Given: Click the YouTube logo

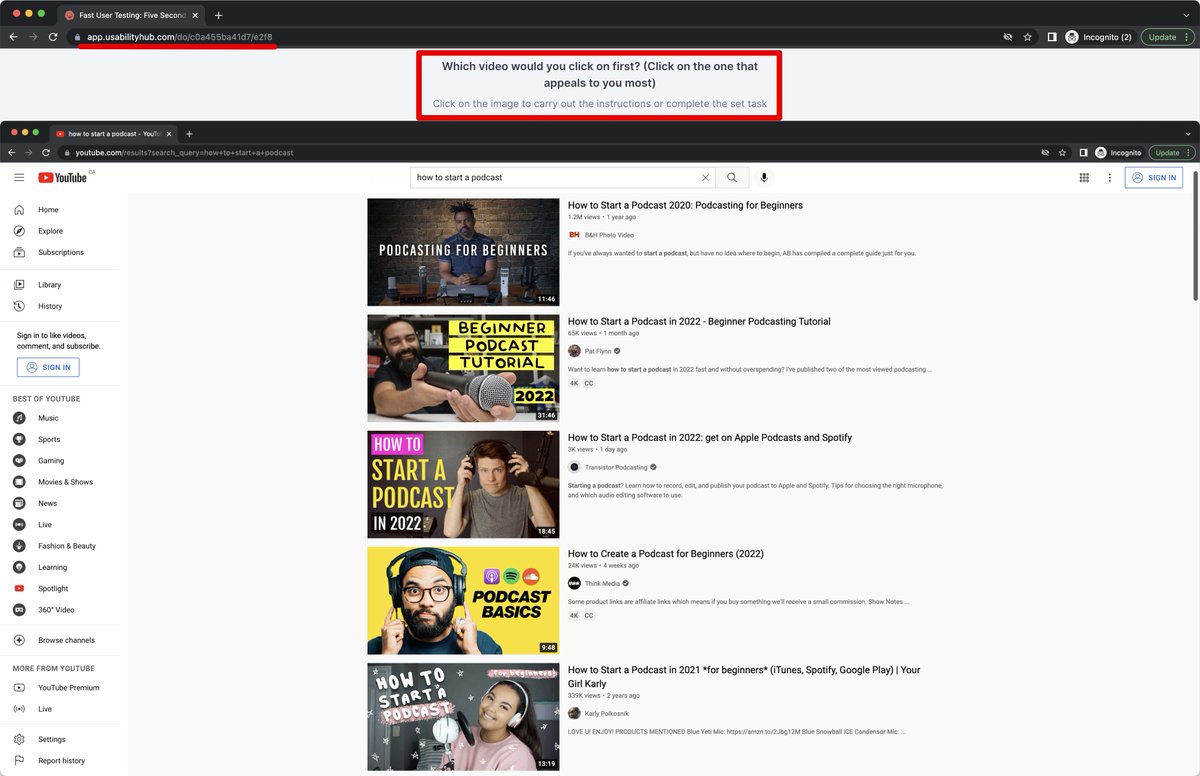Looking at the screenshot, I should (63, 178).
